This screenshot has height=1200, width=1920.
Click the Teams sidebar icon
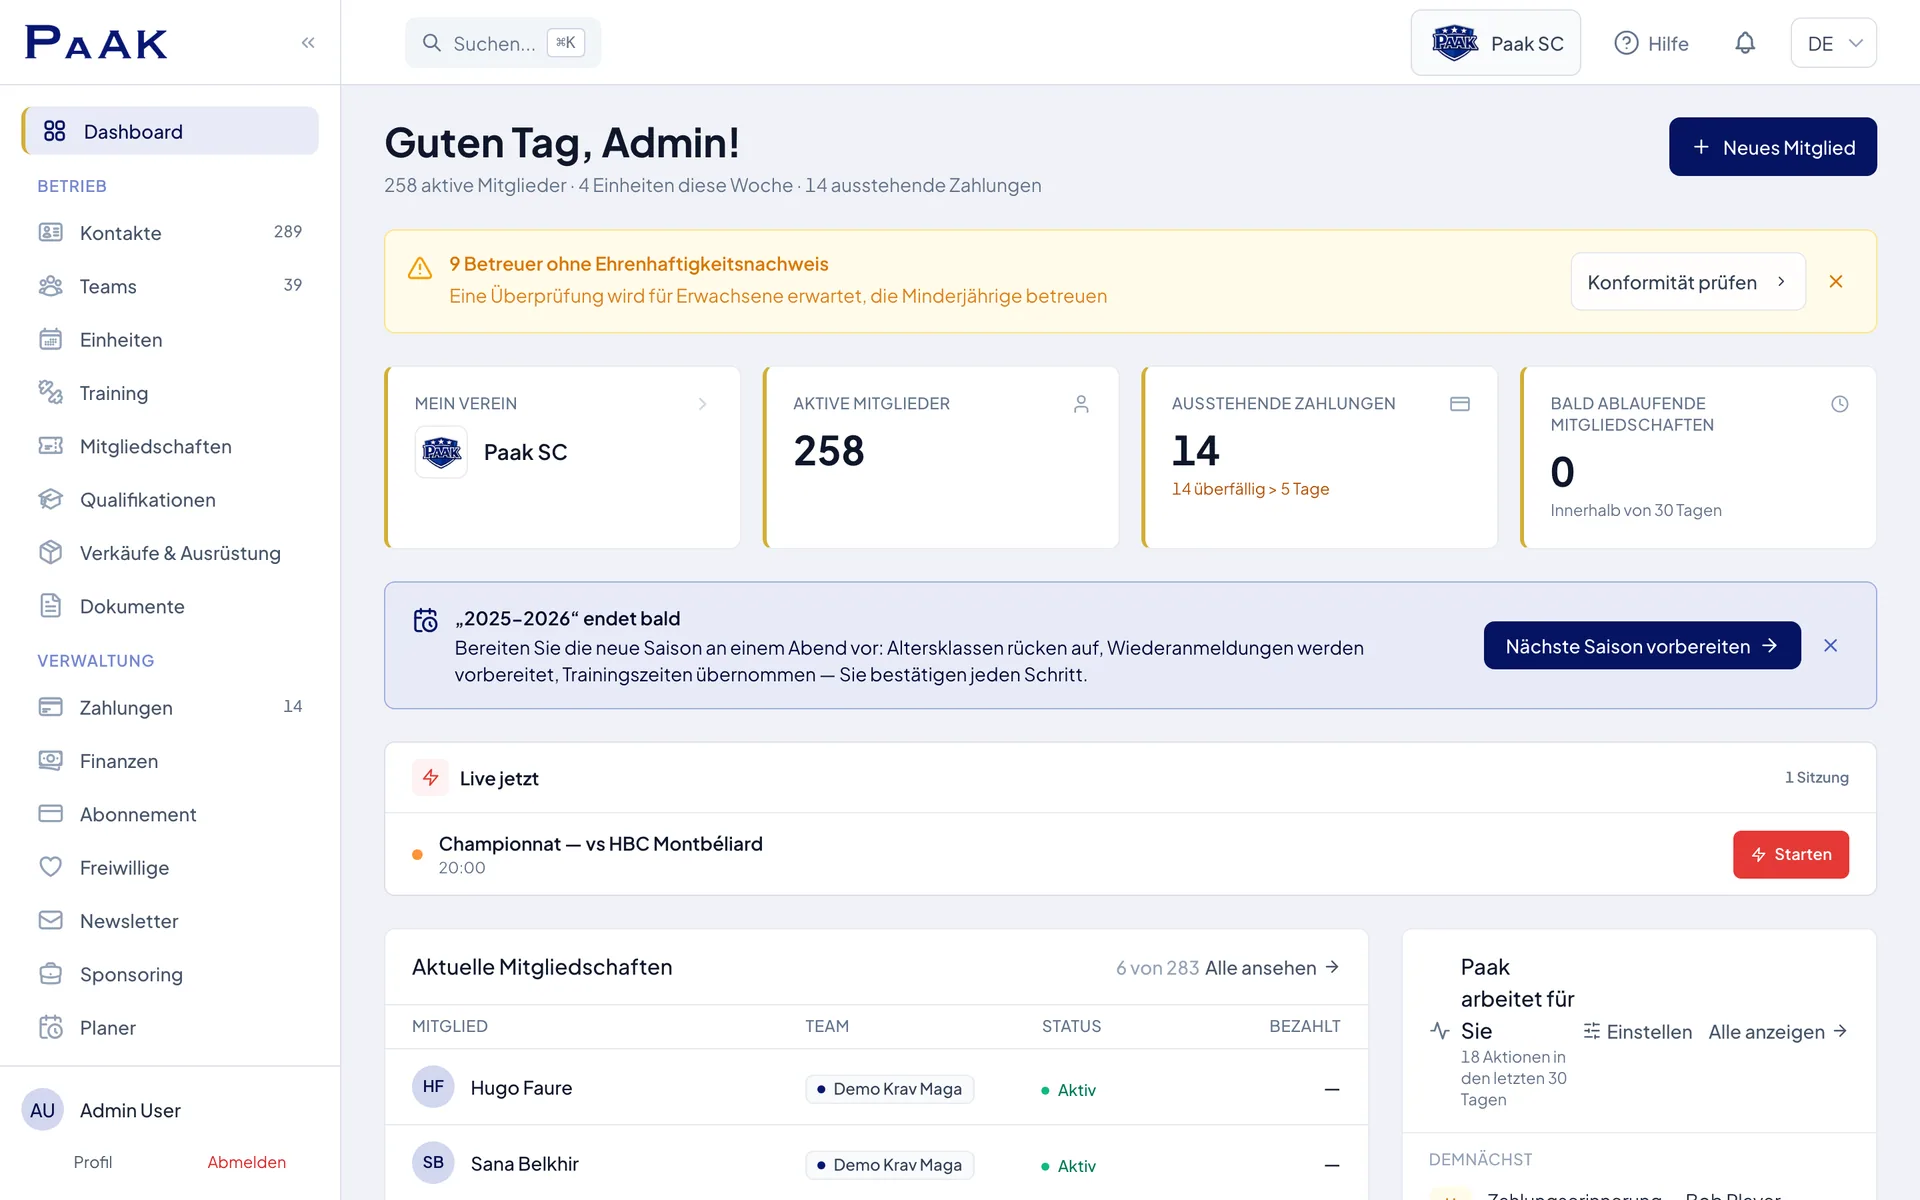click(50, 286)
